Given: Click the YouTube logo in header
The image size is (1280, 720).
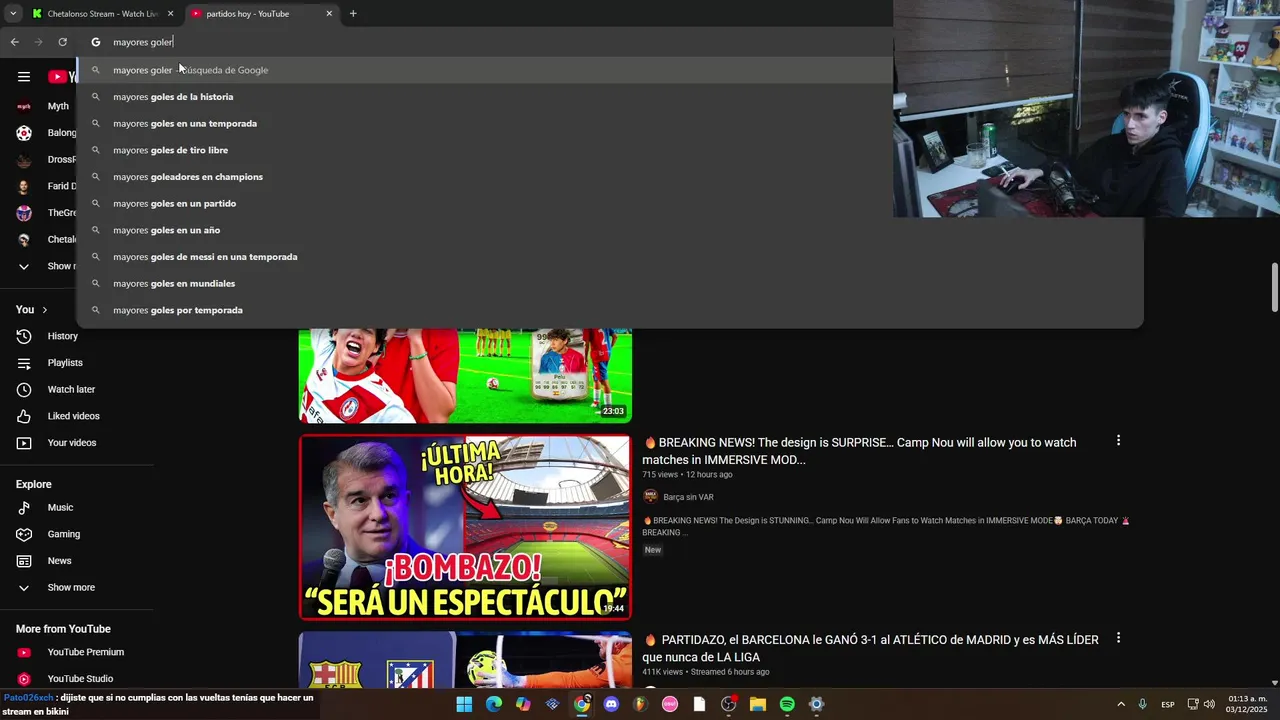Looking at the screenshot, I should pos(62,77).
